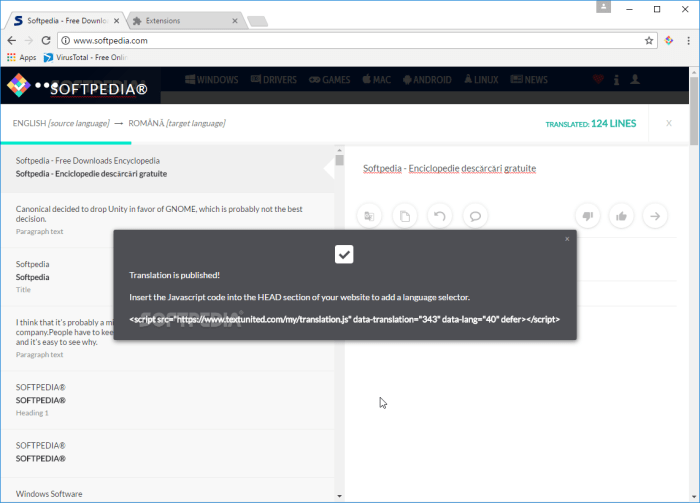
Task: Click ROMÂNĂ target language label
Action: (177, 123)
